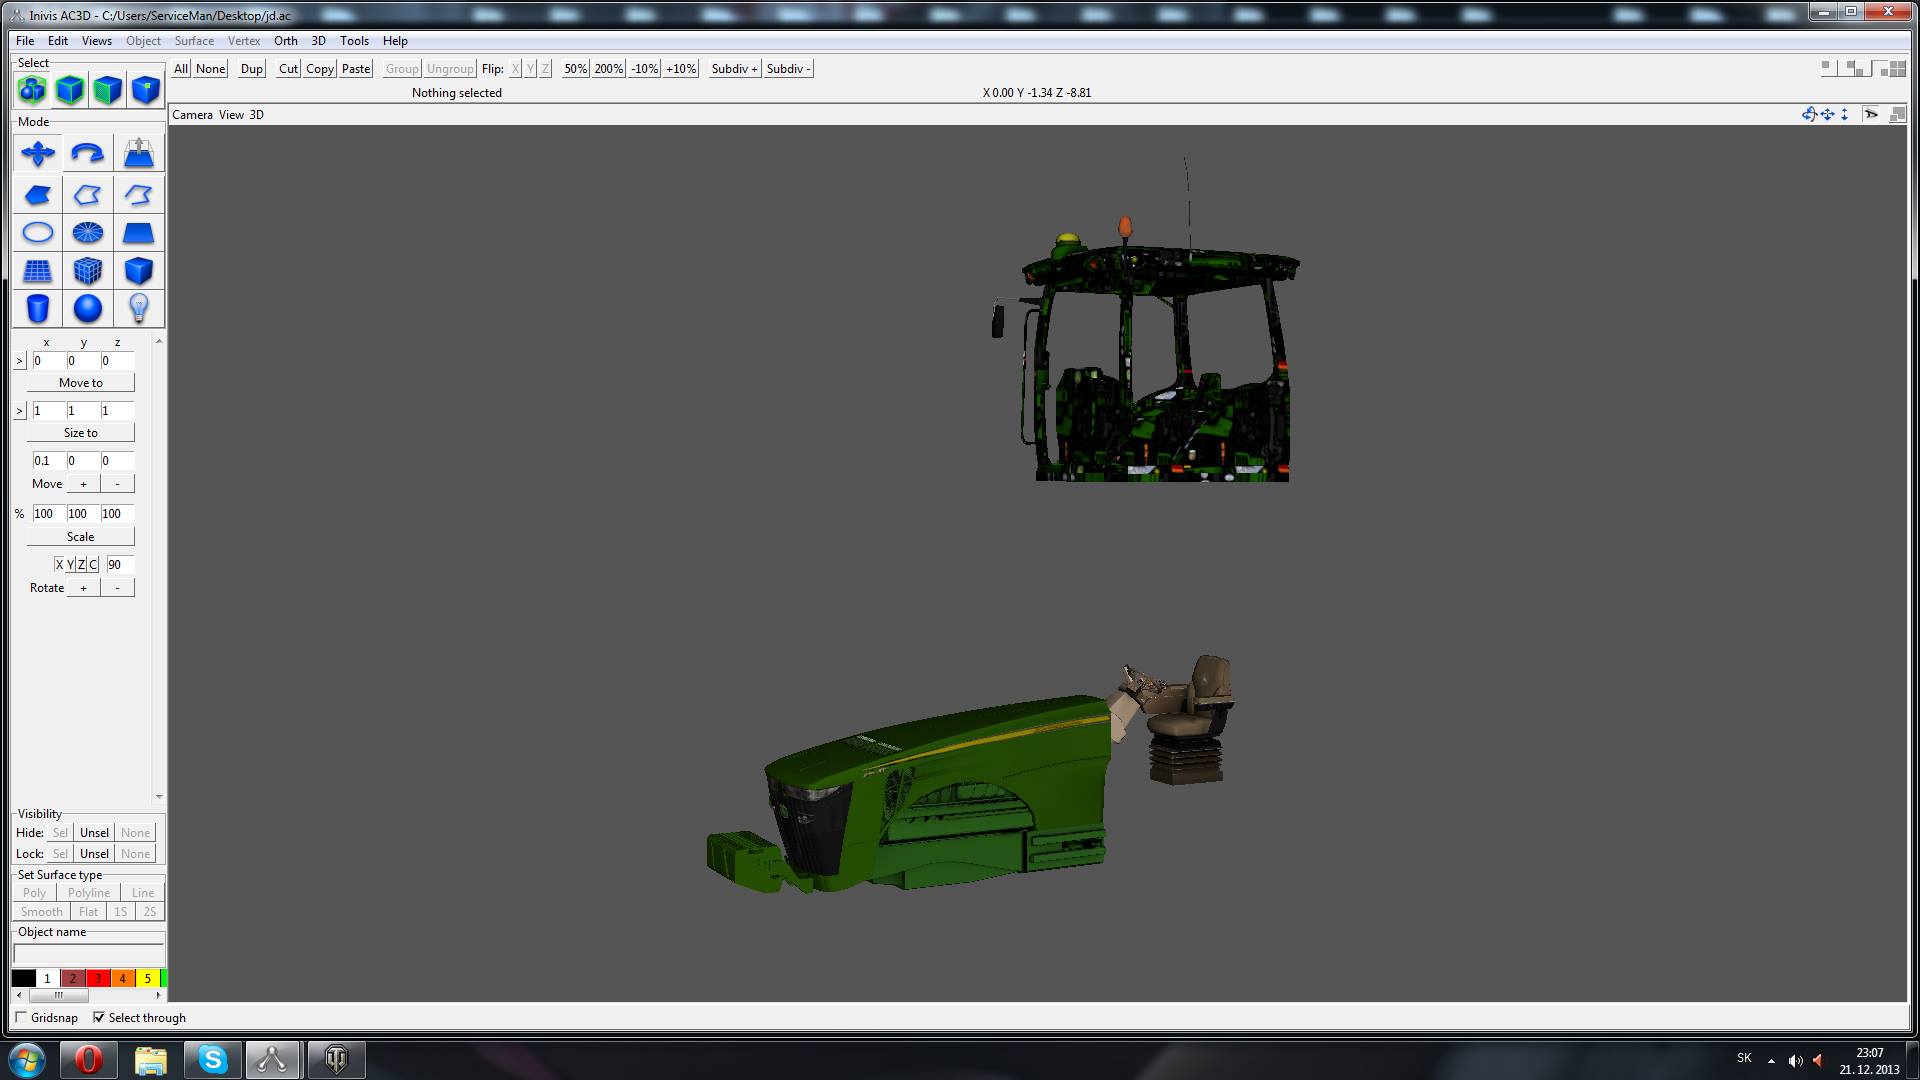The width and height of the screenshot is (1920, 1080).
Task: Open Skype from the taskbar
Action: point(212,1059)
